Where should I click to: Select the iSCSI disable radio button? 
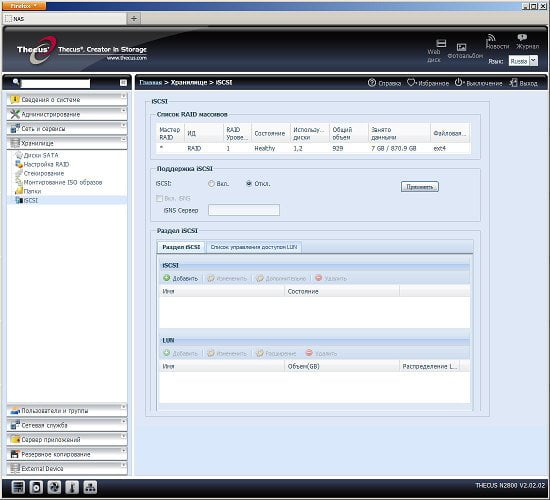(249, 184)
